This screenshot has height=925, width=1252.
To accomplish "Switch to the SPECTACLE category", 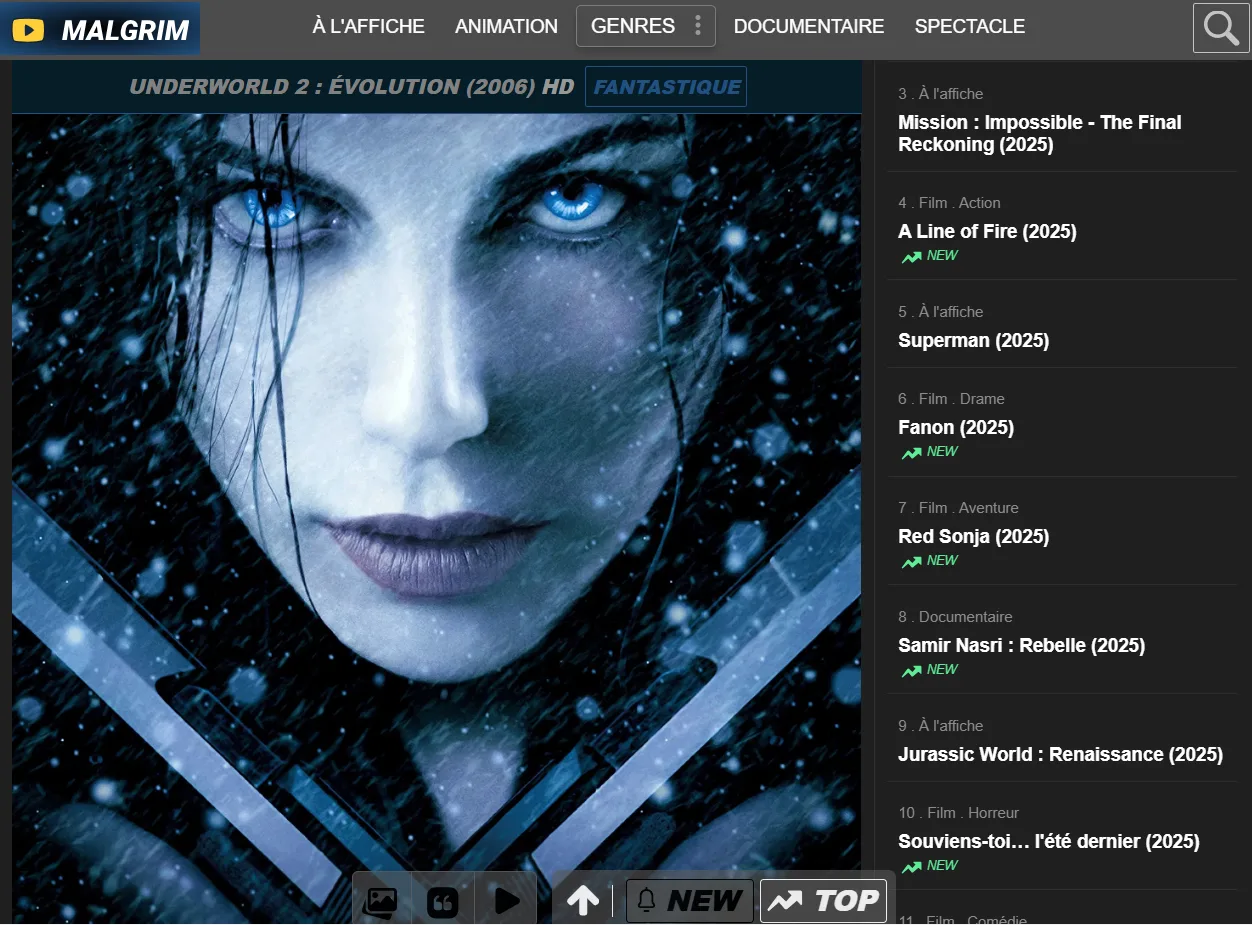I will (x=969, y=26).
